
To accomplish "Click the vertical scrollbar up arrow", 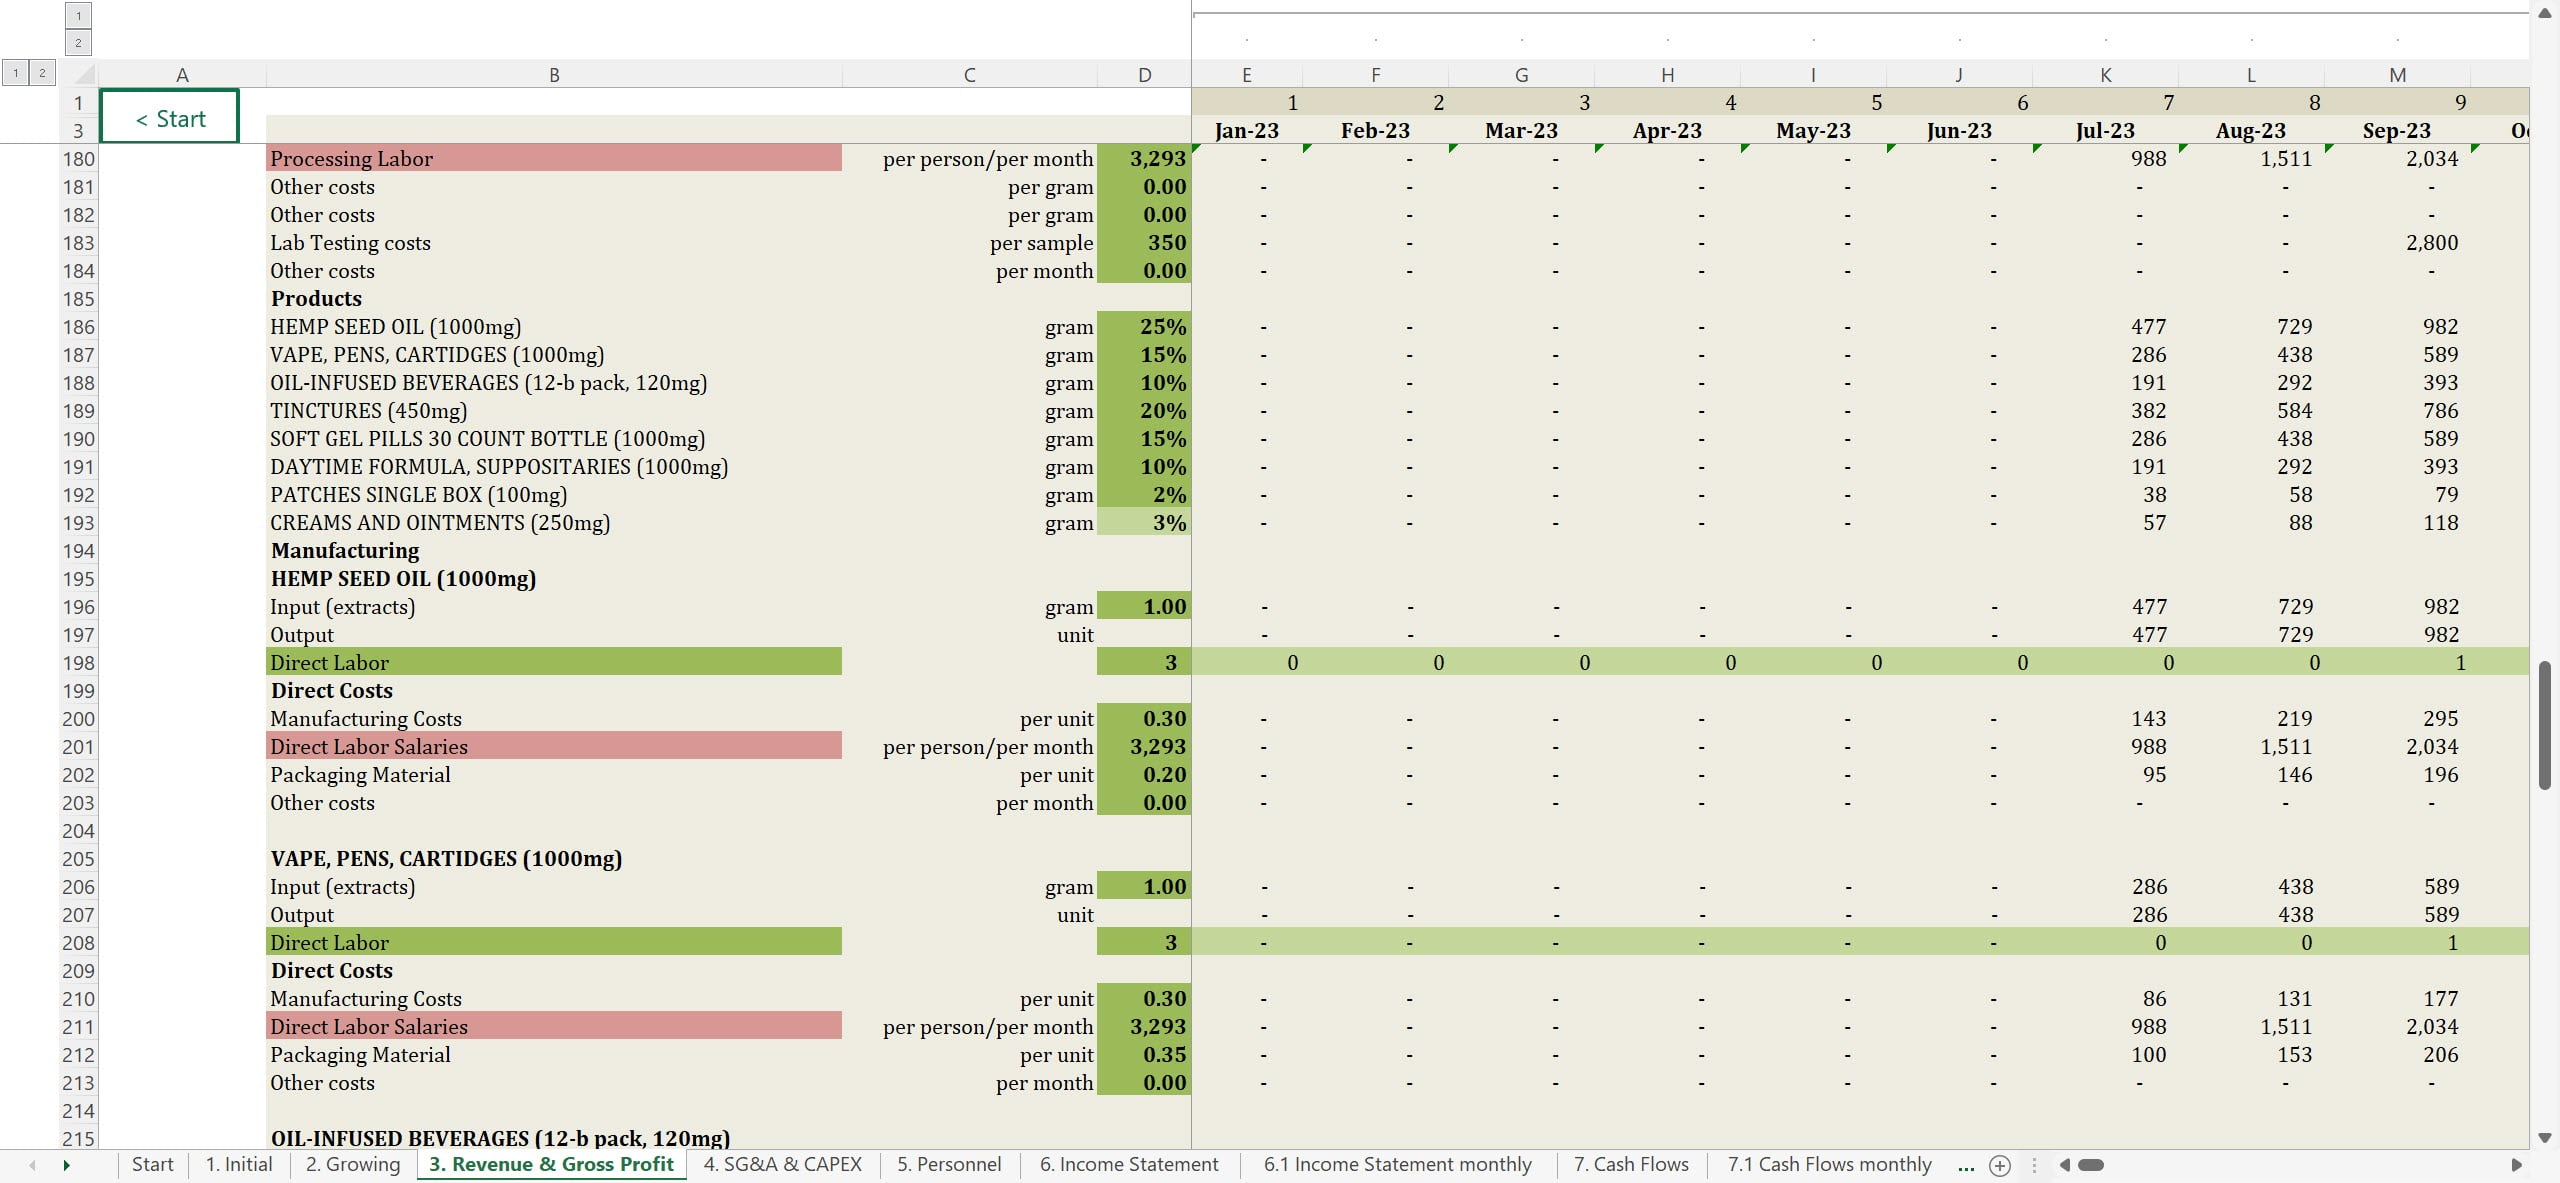I will tap(2545, 13).
